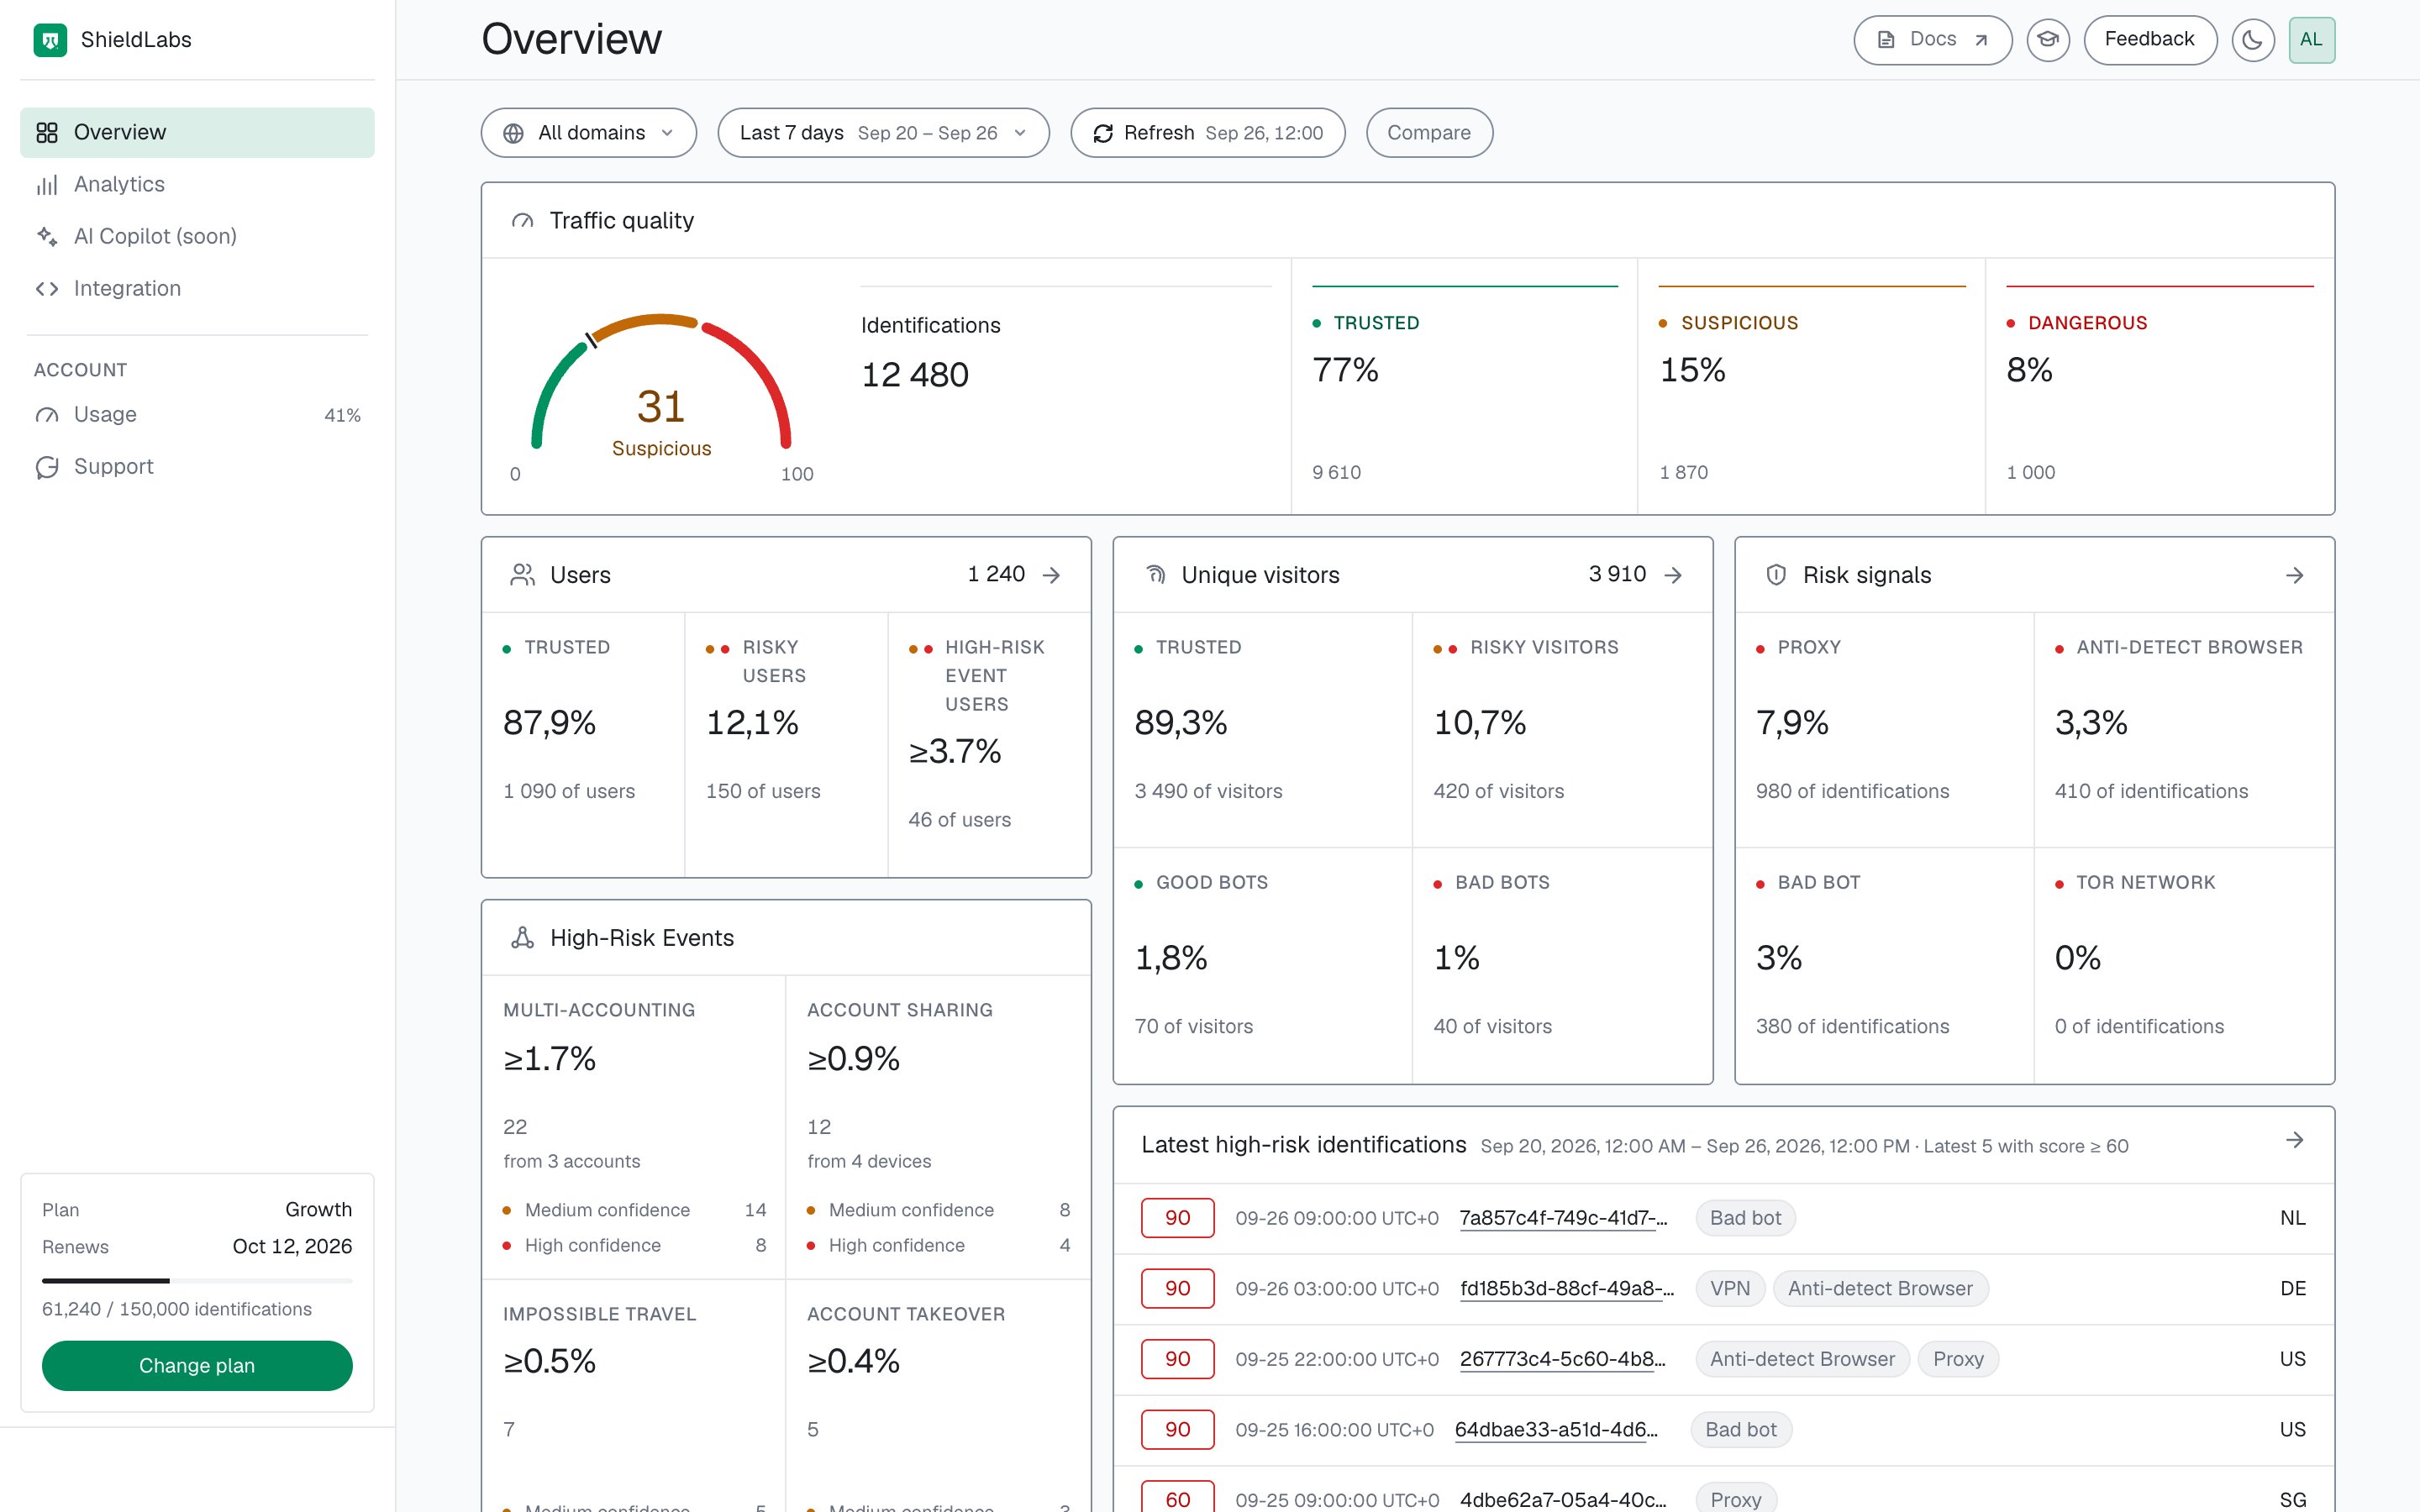
Task: Click the AI Copilot sparkle icon
Action: click(47, 236)
